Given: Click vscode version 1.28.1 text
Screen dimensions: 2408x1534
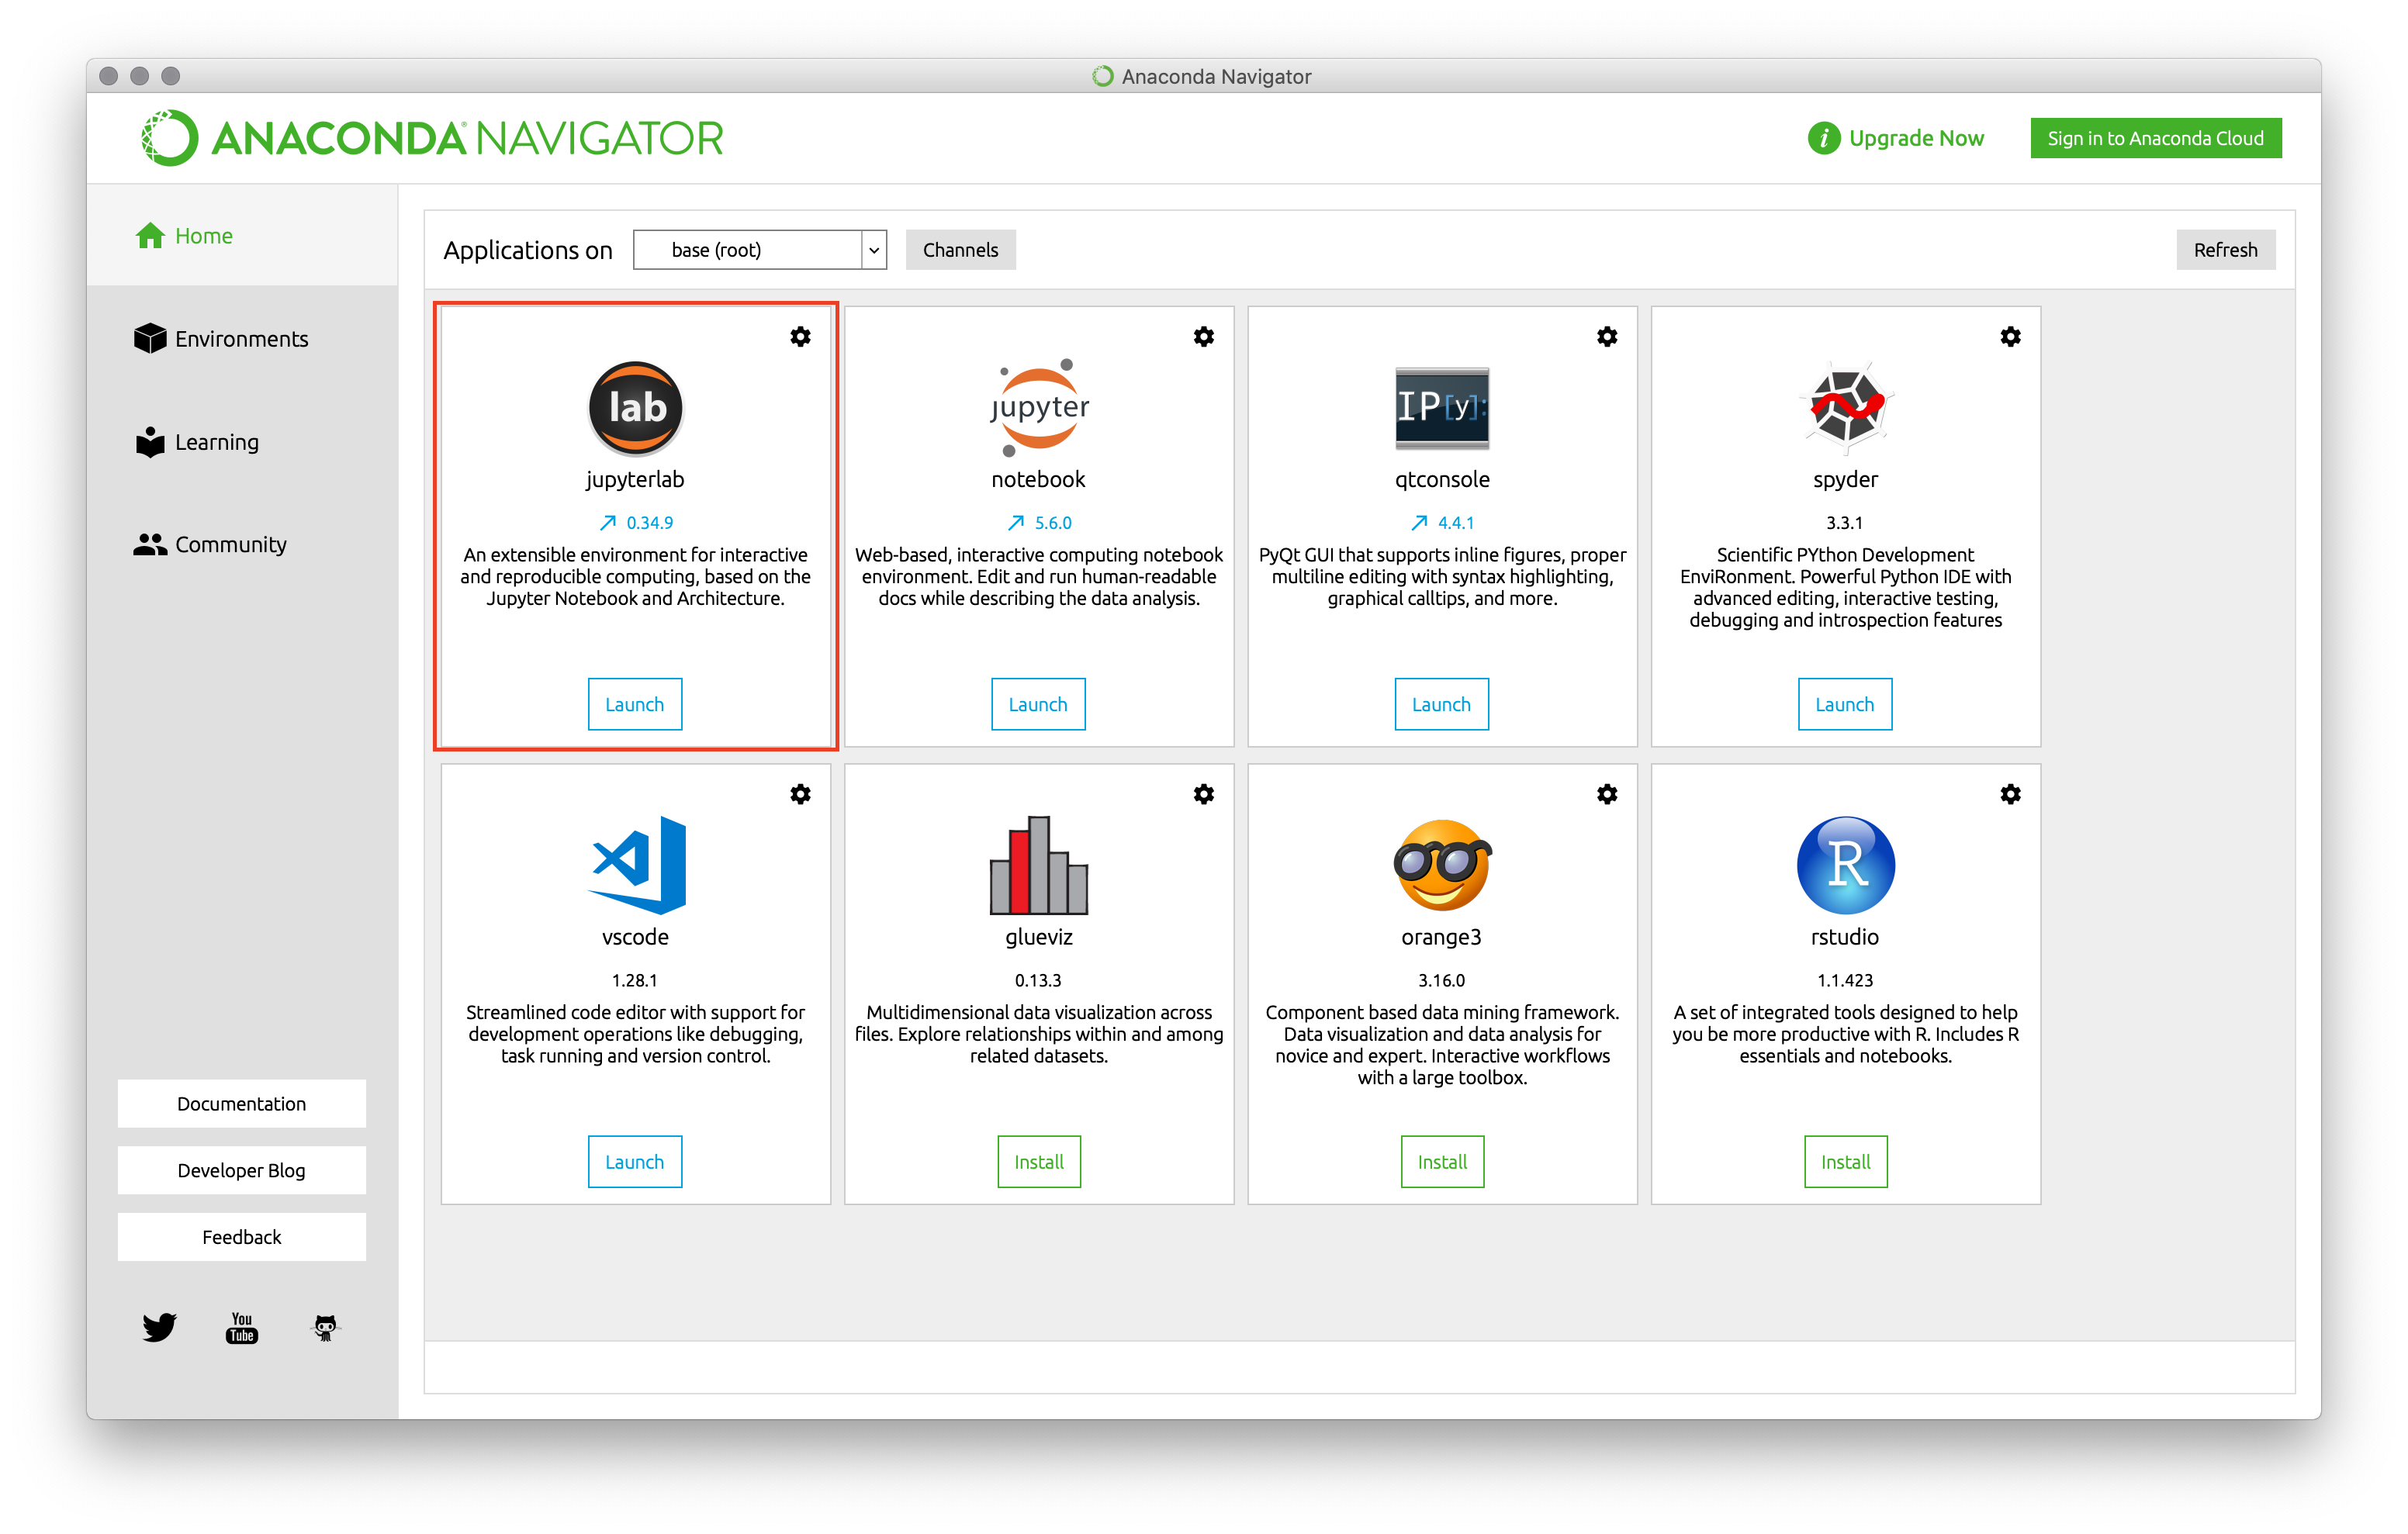Looking at the screenshot, I should point(635,980).
